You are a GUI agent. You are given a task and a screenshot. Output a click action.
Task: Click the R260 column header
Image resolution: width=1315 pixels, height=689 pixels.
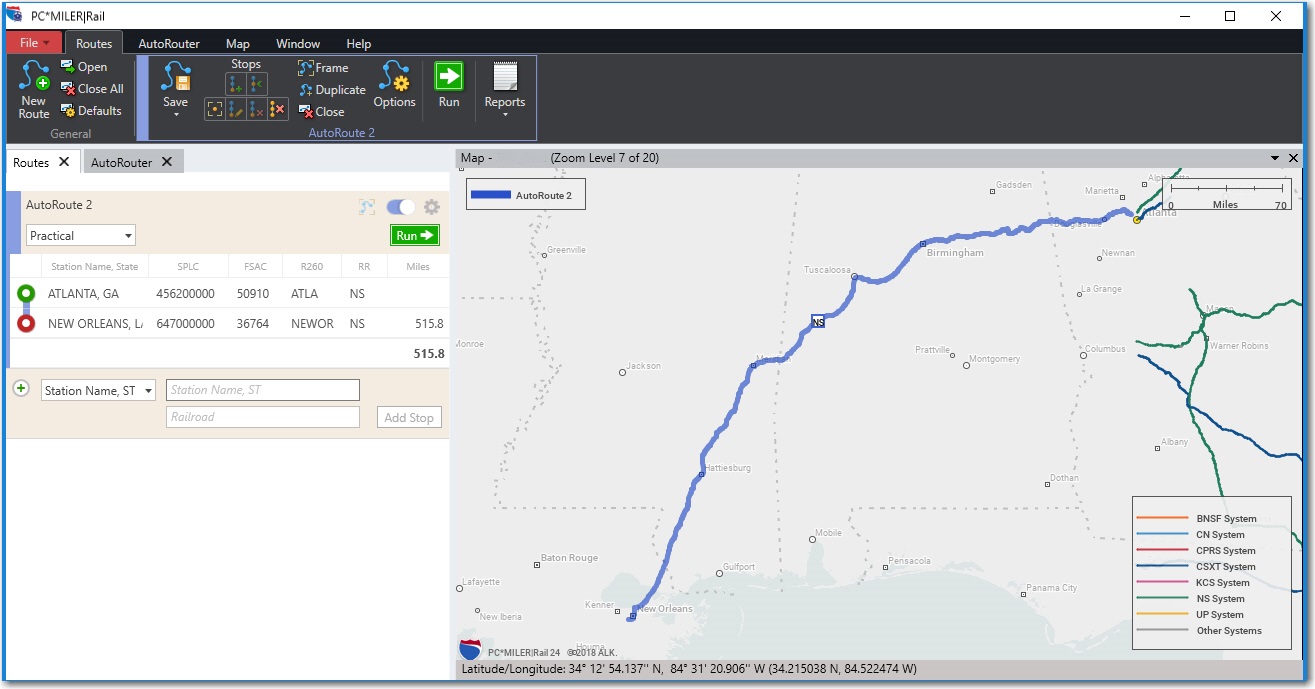point(311,267)
